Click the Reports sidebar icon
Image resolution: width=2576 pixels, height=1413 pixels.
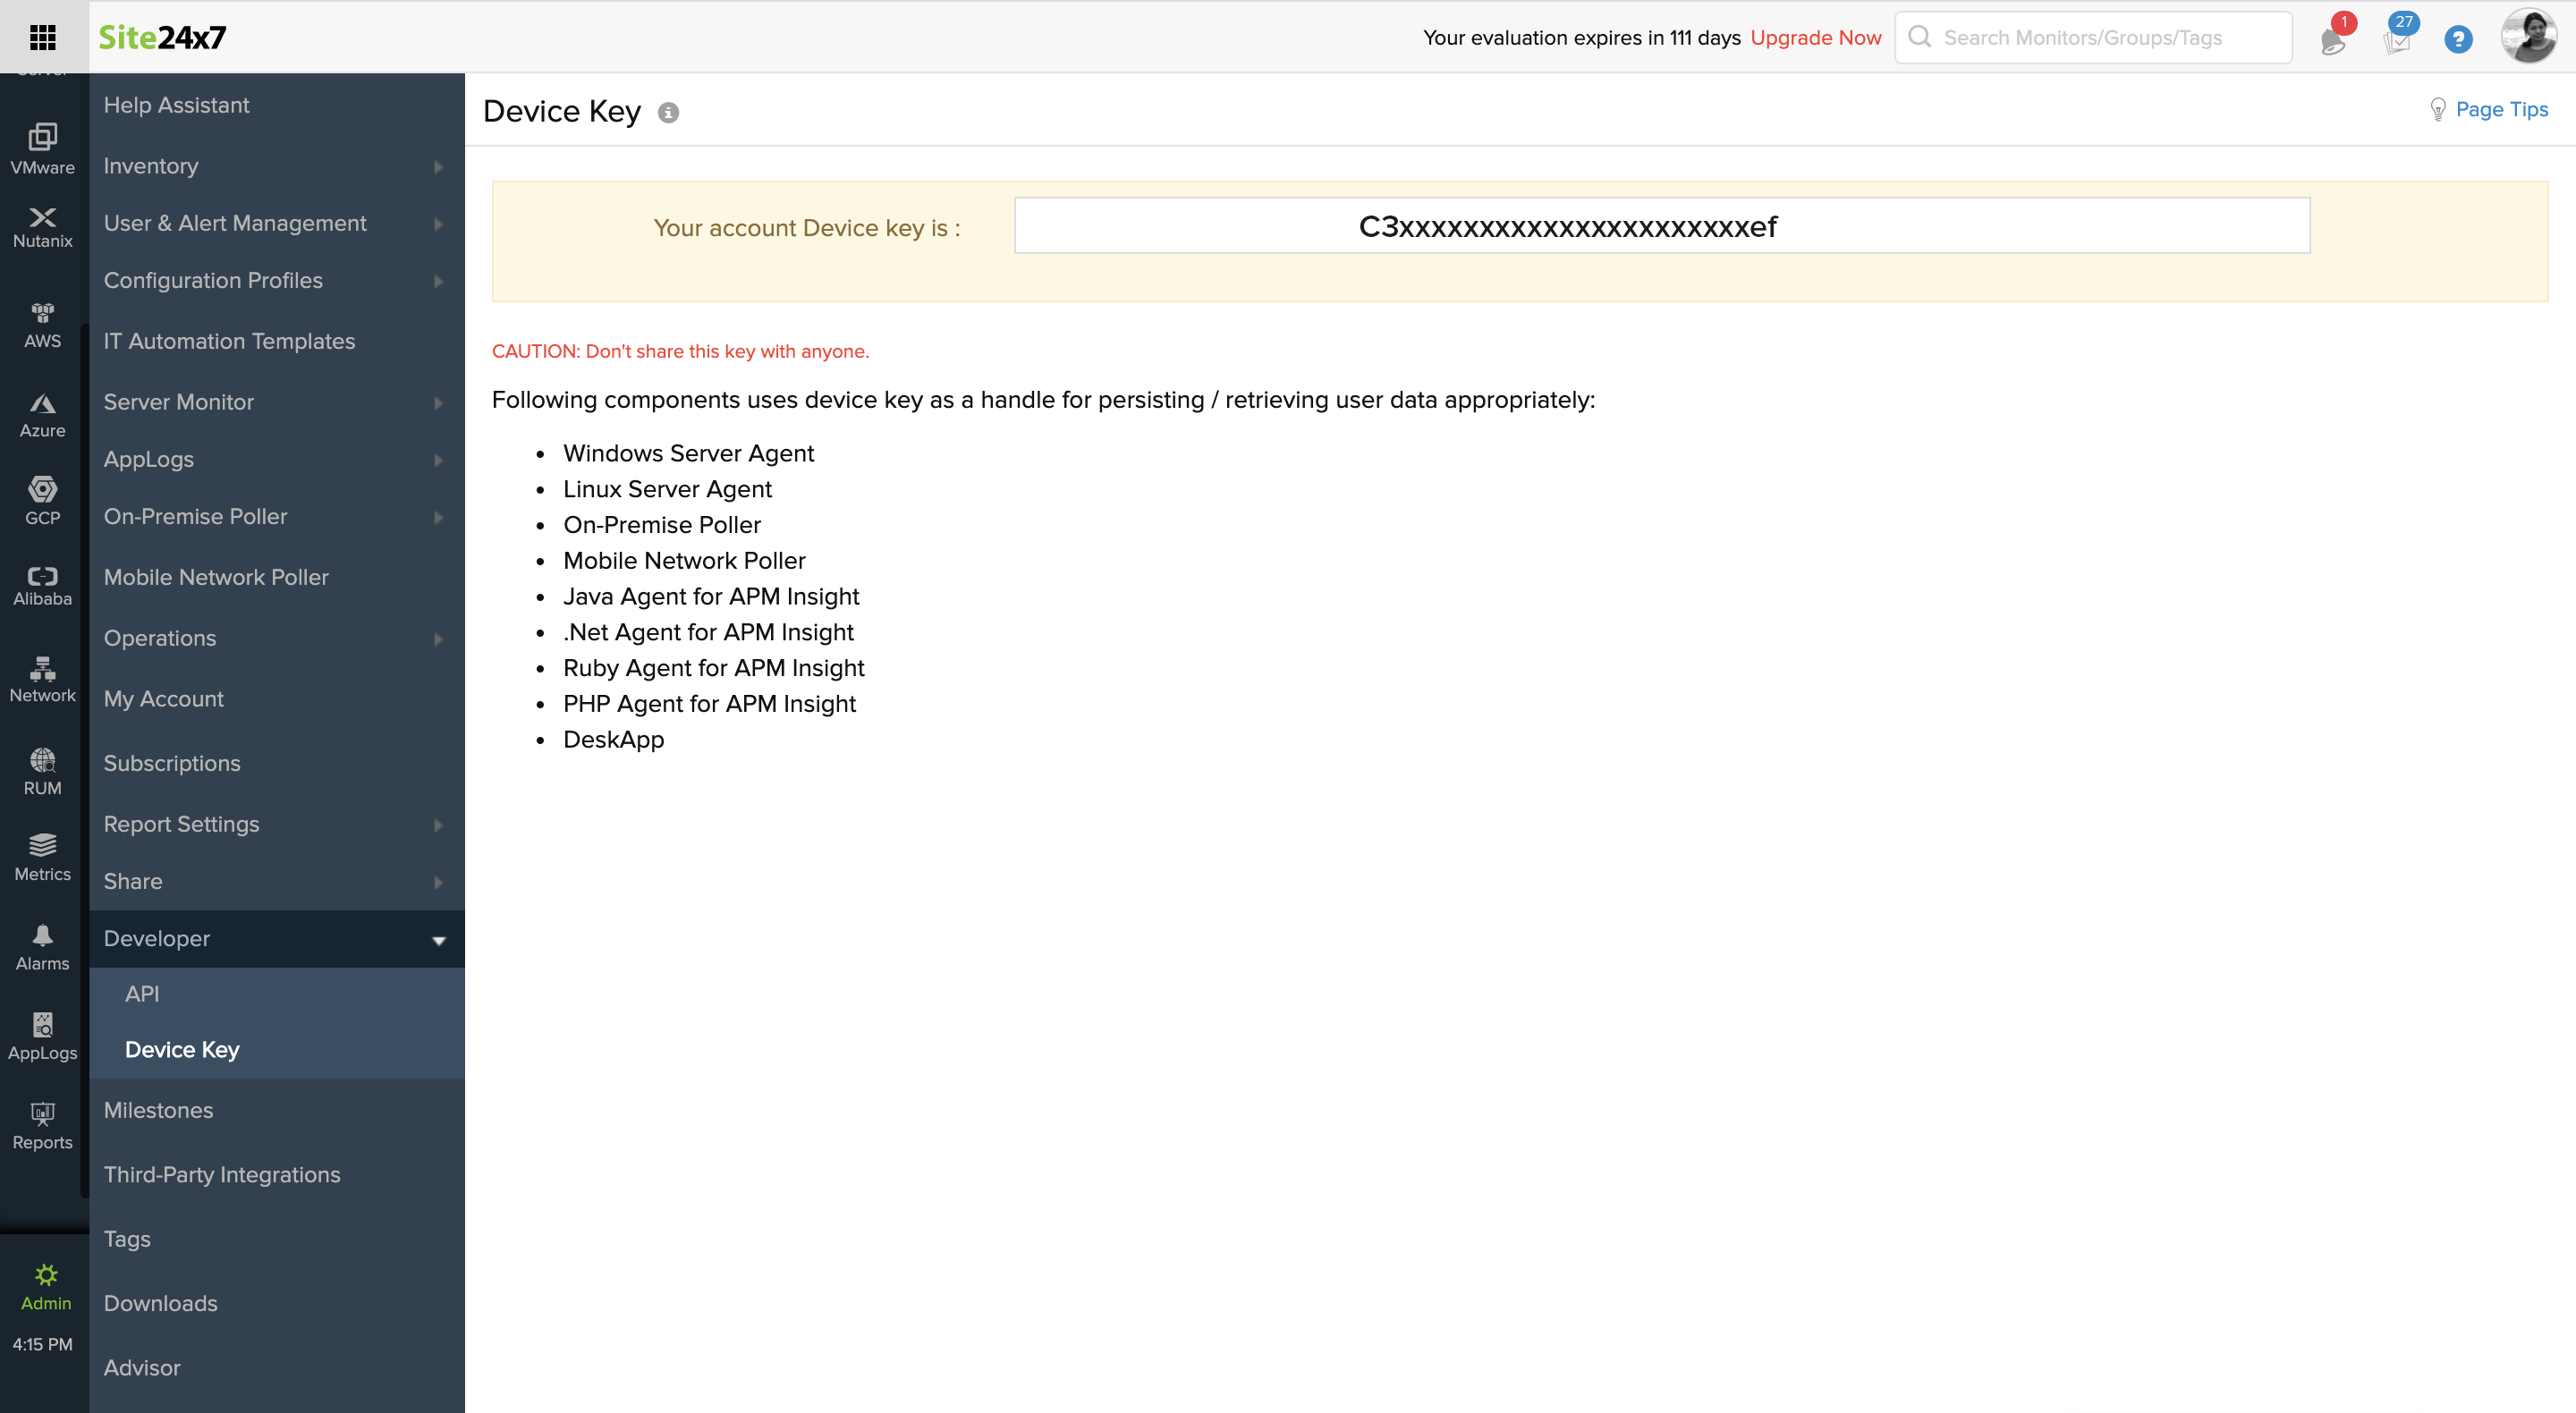(42, 1125)
